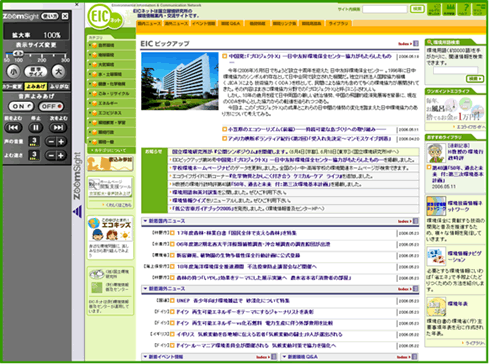Click the 環境用語検索 input field in right sidebar
The height and width of the screenshot is (364, 489).
[455, 70]
